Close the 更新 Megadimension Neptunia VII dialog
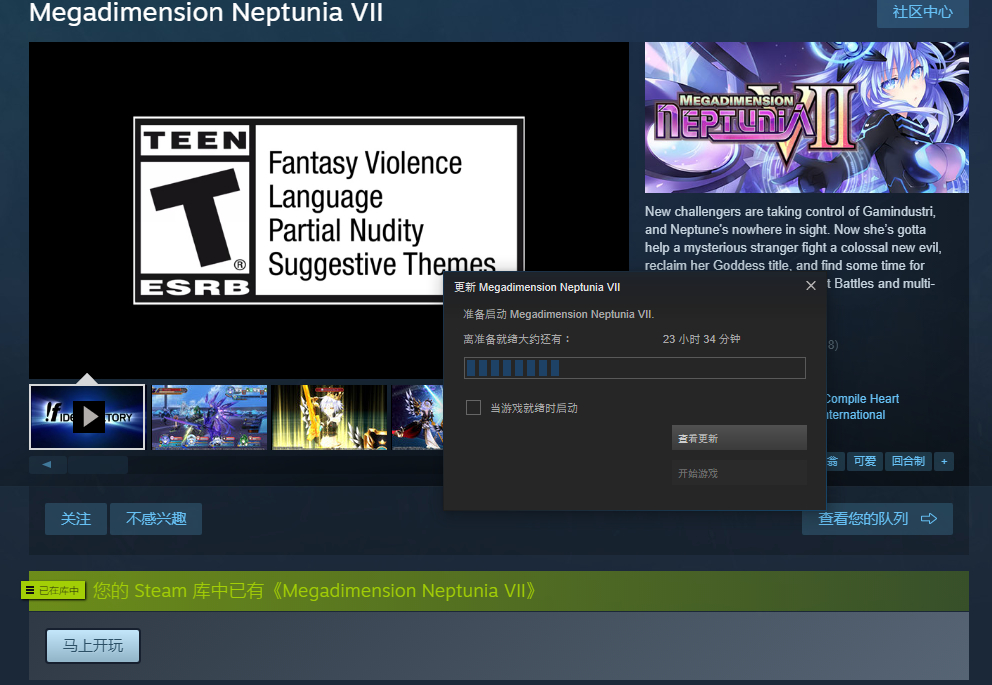The image size is (992, 685). click(811, 286)
